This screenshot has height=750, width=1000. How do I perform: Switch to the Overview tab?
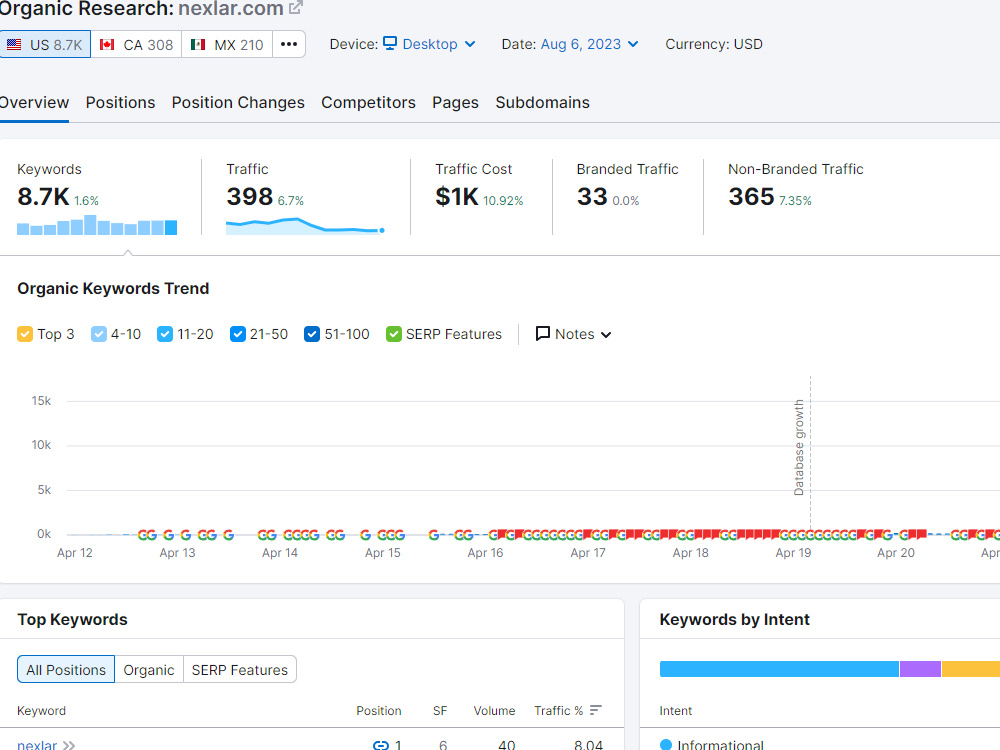[34, 103]
